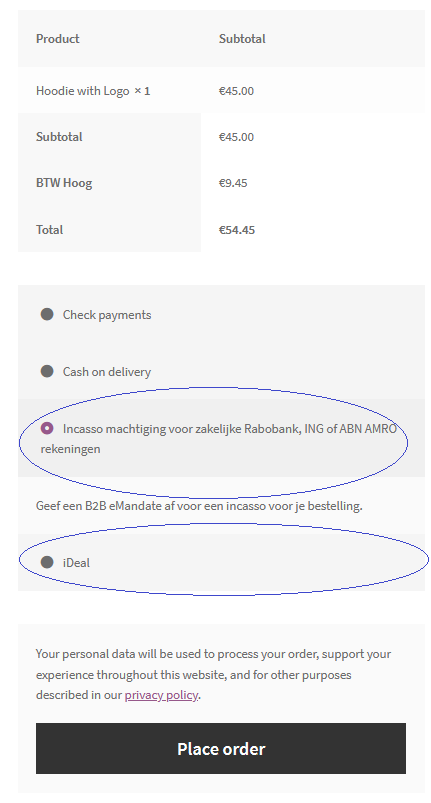The width and height of the screenshot is (431, 803).
Task: Click the €54.45 total amount
Action: click(237, 230)
